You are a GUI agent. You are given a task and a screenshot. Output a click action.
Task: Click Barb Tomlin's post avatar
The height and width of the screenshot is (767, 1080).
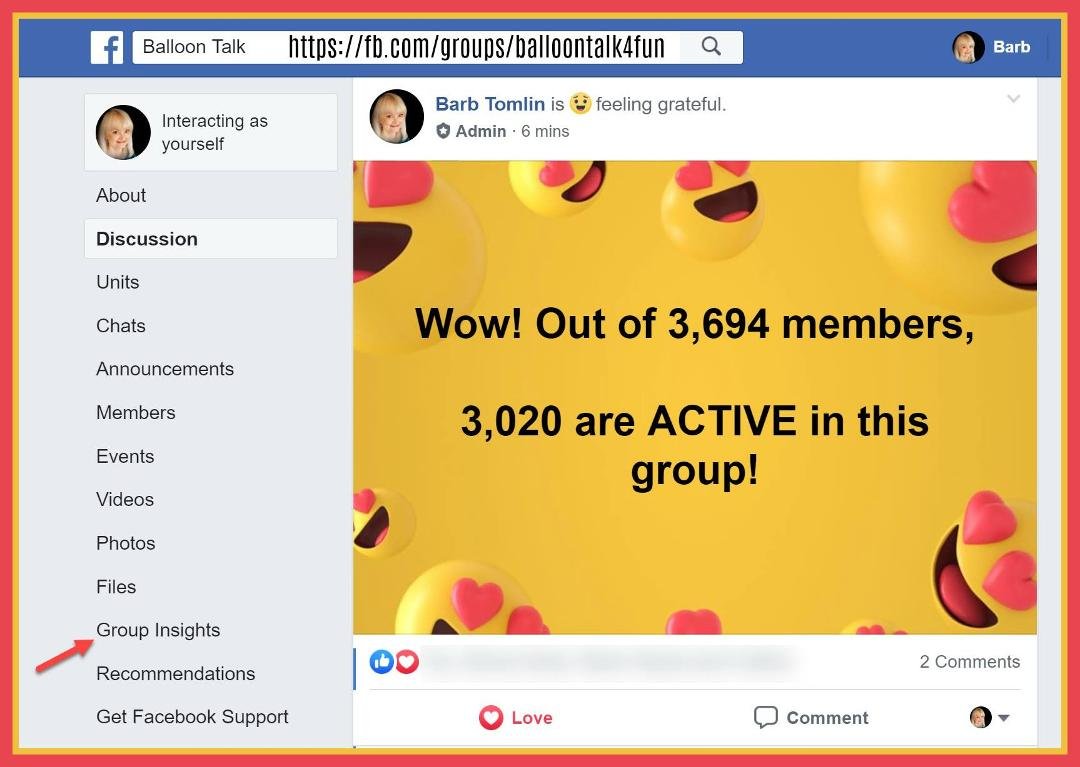(x=397, y=116)
